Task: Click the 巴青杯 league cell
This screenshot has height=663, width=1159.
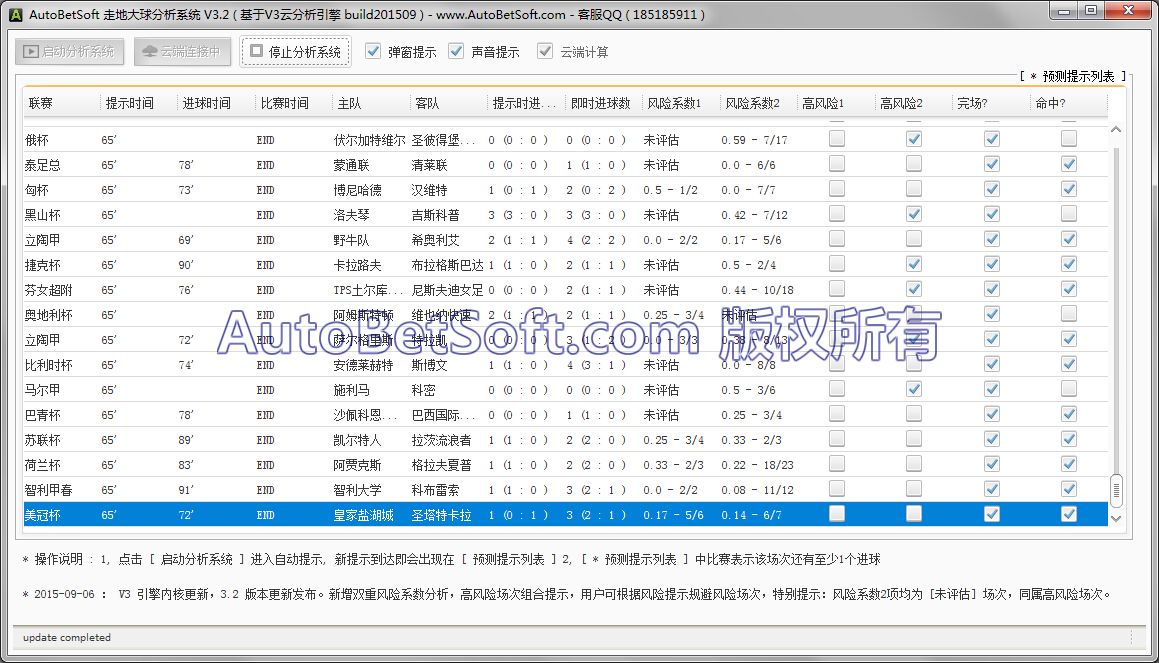Action: (x=43, y=415)
